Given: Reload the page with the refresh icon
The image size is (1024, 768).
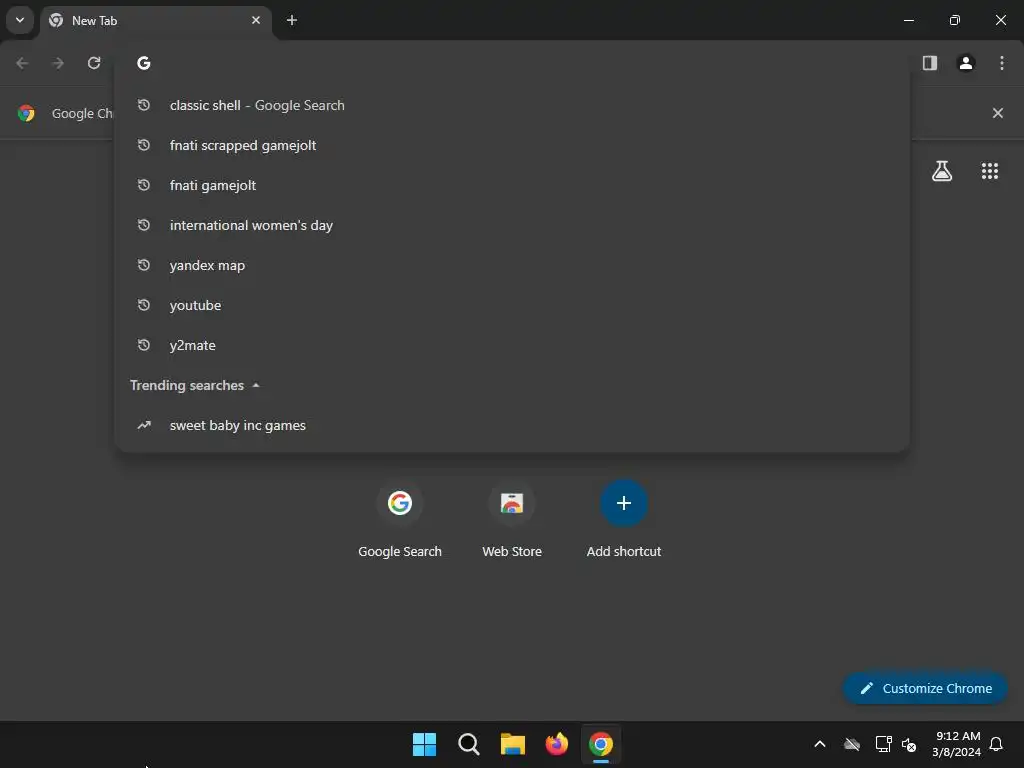Looking at the screenshot, I should point(94,63).
